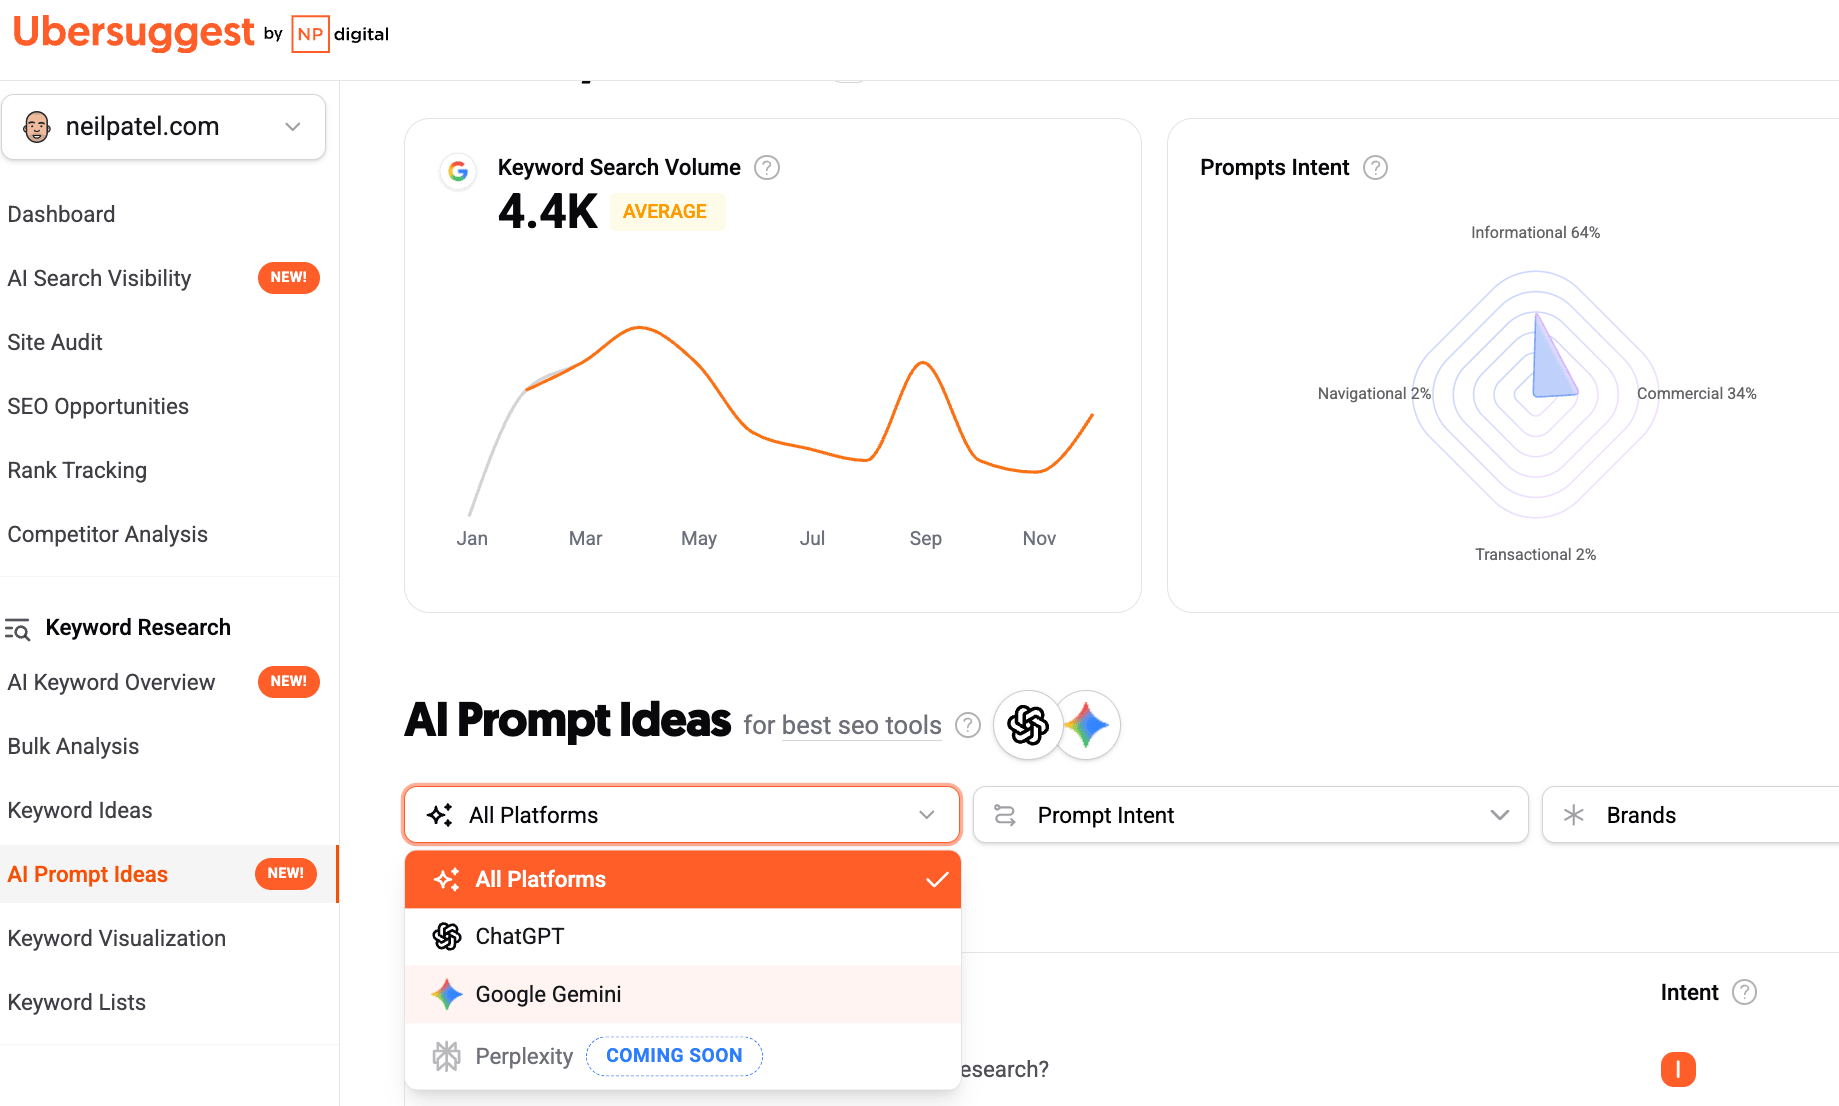Click the best seo tools link
Viewport: 1839px width, 1106px height.
pyautogui.click(x=861, y=725)
